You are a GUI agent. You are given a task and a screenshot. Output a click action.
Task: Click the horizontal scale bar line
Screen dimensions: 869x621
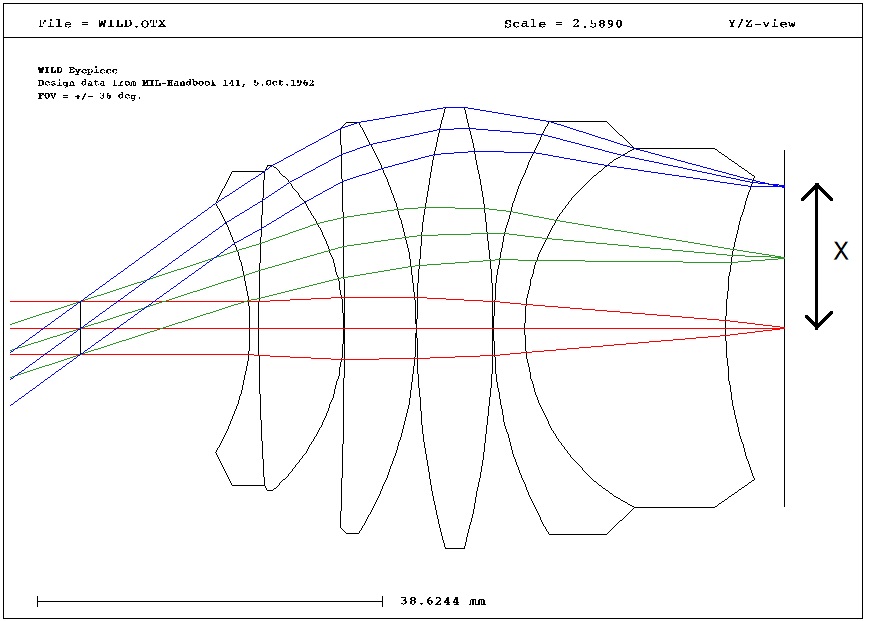pyautogui.click(x=210, y=601)
